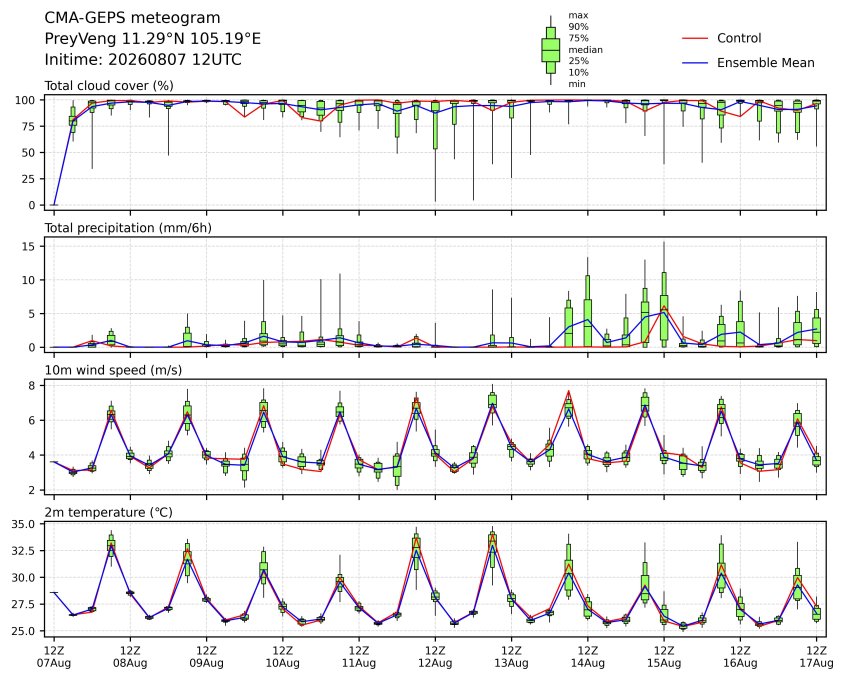Click the cloud cover starting point at zero percent
The image size is (845, 680).
pyautogui.click(x=54, y=205)
